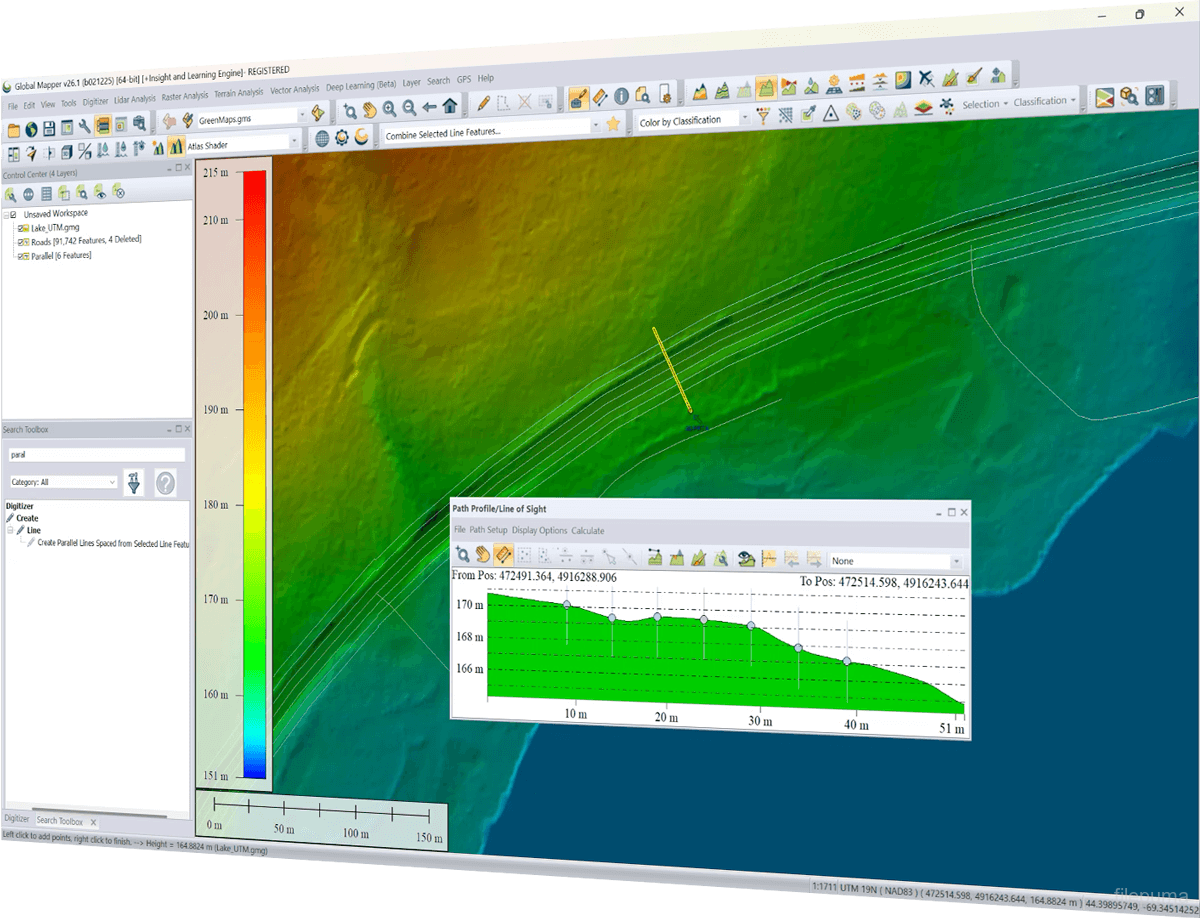Uncheck the Roads layer checkbox
1200x918 pixels.
22,242
